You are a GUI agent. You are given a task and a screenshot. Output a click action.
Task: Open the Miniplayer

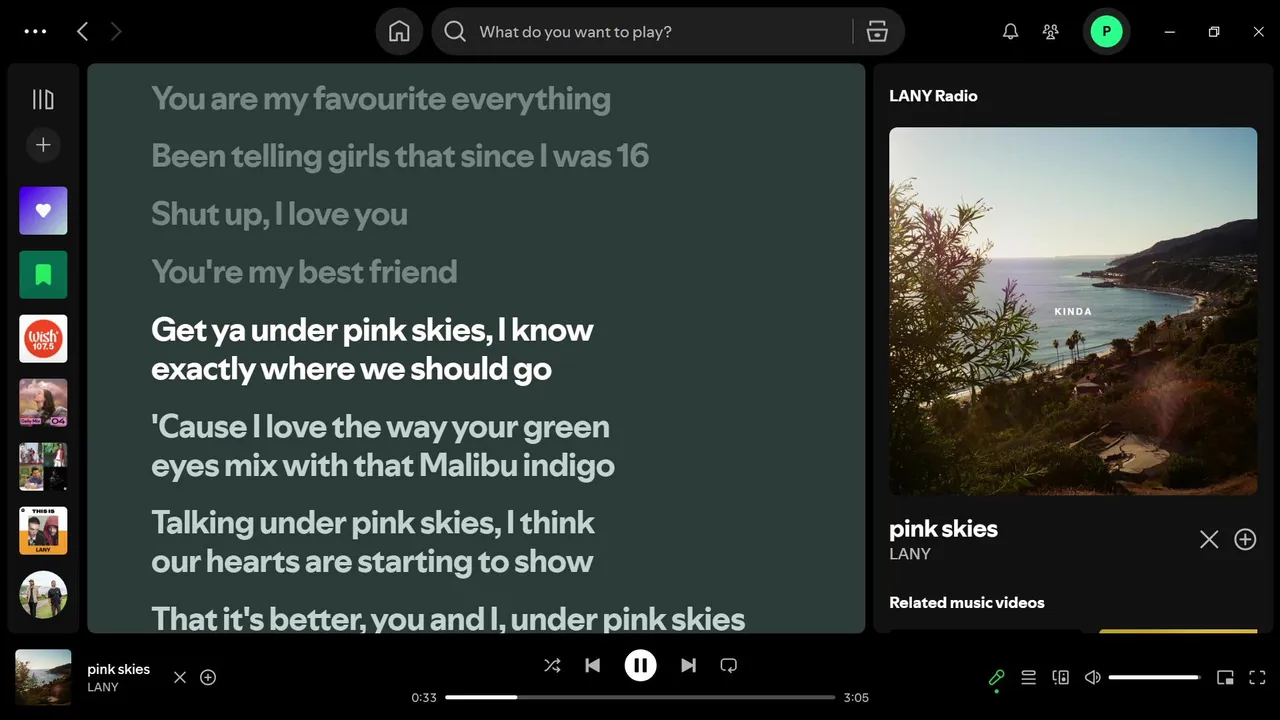click(1225, 678)
